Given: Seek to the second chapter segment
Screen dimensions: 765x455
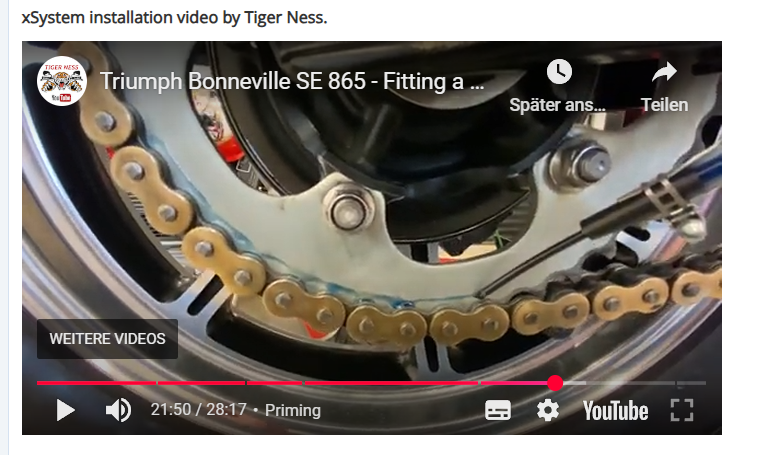Looking at the screenshot, I should tap(201, 383).
